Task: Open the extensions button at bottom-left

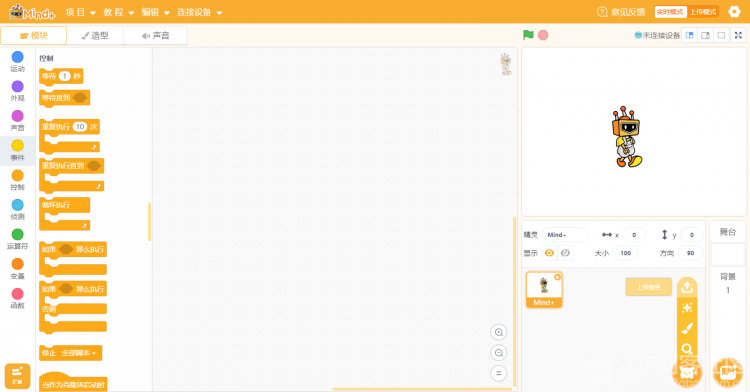Action: tap(17, 376)
